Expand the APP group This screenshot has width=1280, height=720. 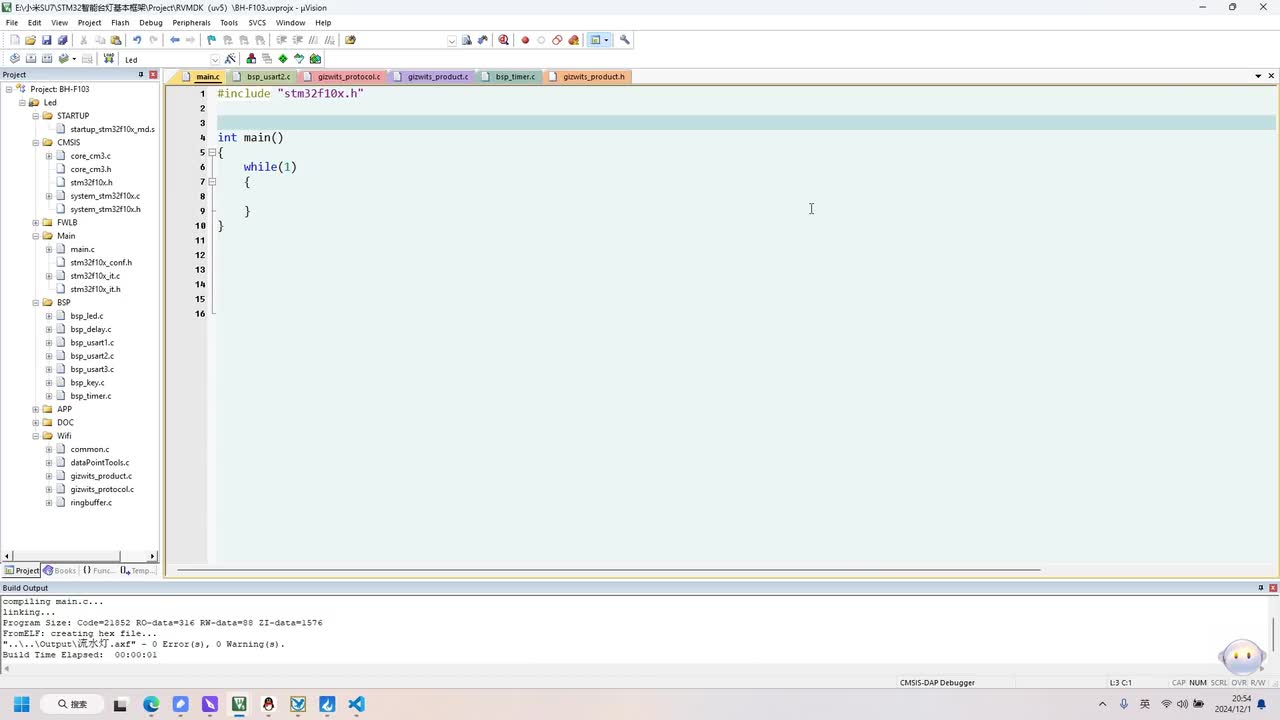coord(36,409)
